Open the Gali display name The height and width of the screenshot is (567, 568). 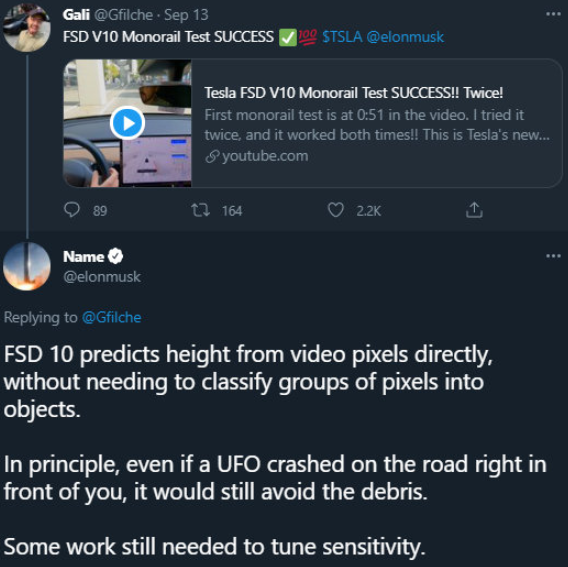pyautogui.click(x=76, y=15)
